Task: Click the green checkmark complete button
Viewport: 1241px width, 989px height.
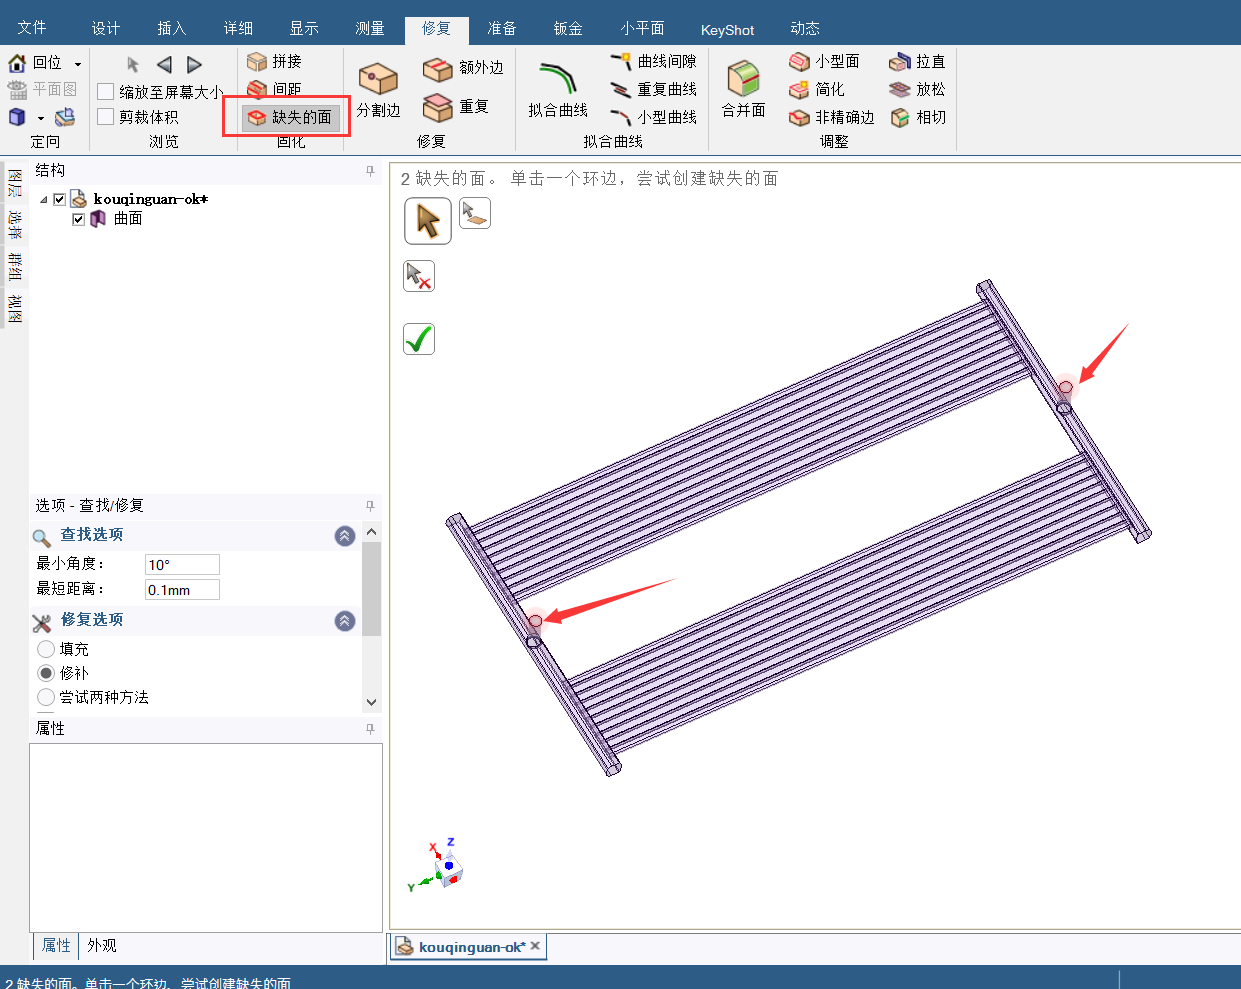Action: point(419,339)
